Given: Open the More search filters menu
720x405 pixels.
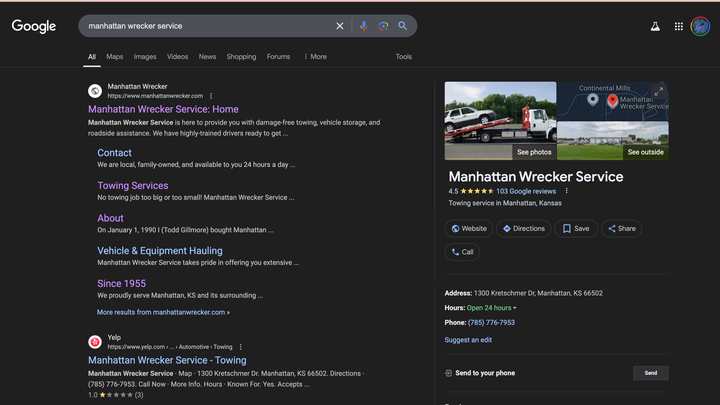Looking at the screenshot, I should 315,56.
